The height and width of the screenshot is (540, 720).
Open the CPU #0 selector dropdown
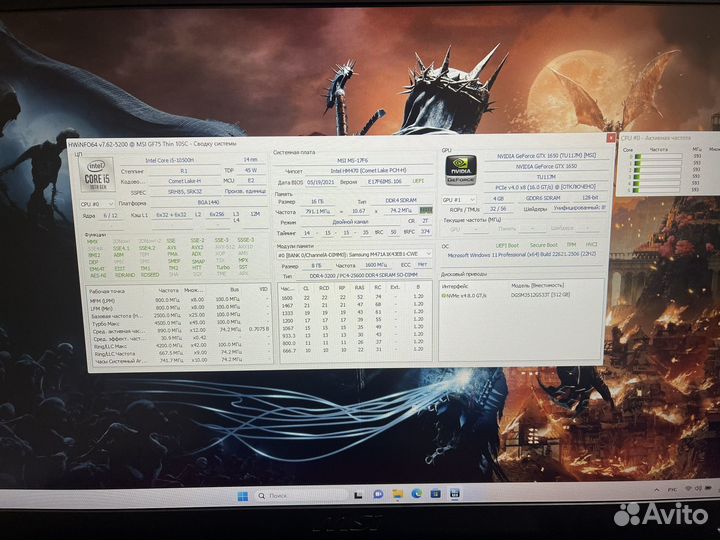(x=97, y=204)
